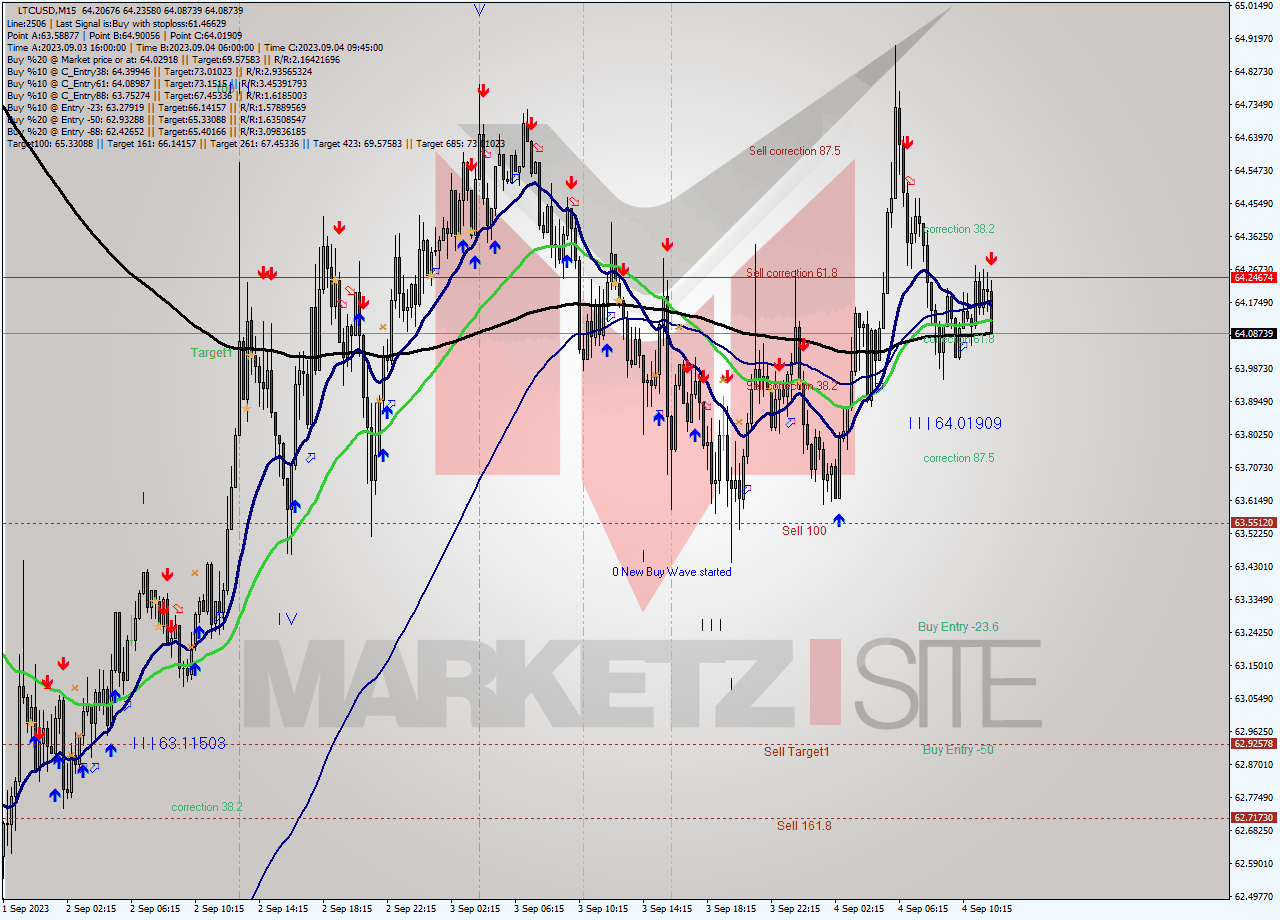The height and width of the screenshot is (920, 1280).
Task: Select the Buy %10 @ C_Entry61 line
Action: click(x=157, y=83)
